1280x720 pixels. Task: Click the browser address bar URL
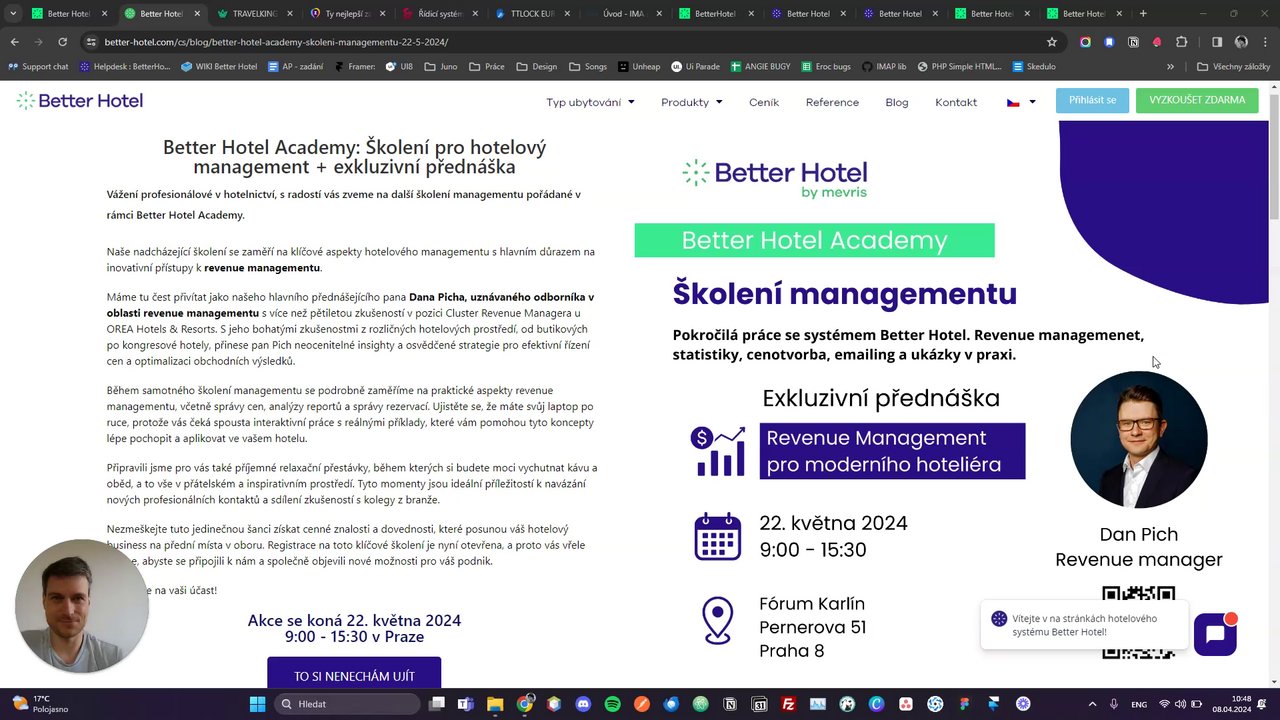[x=276, y=42]
